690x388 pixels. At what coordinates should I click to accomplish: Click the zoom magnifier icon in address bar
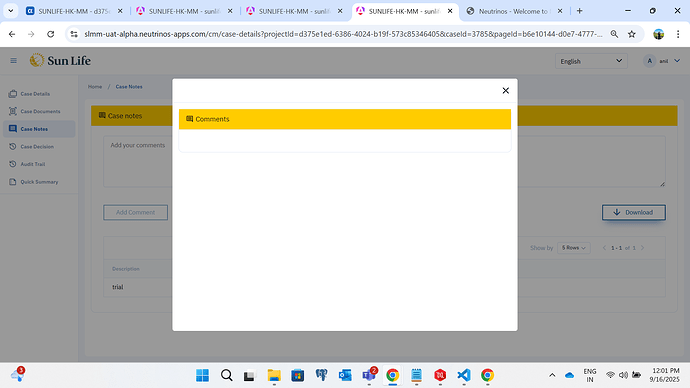coord(614,34)
